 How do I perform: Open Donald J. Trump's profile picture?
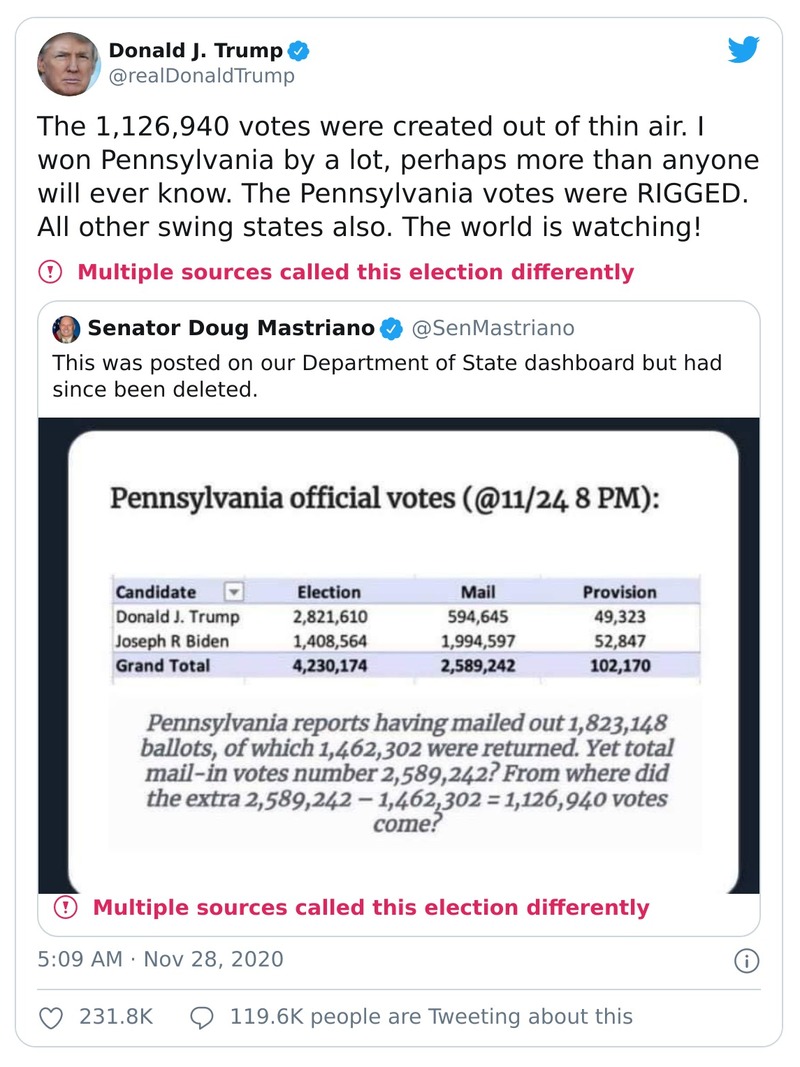(x=69, y=62)
